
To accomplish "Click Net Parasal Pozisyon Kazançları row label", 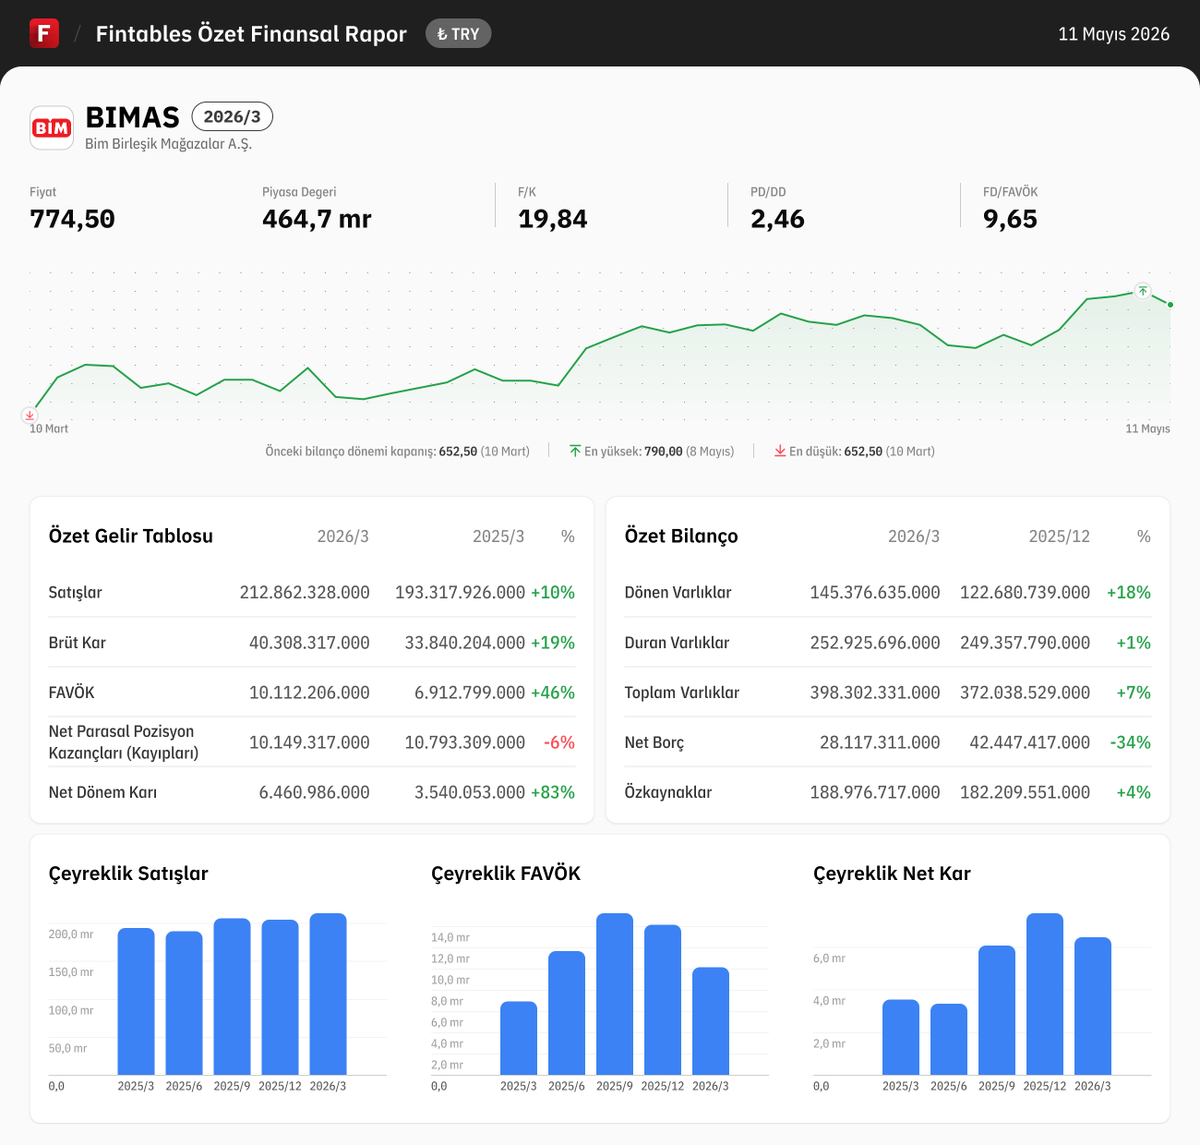I will (x=124, y=742).
